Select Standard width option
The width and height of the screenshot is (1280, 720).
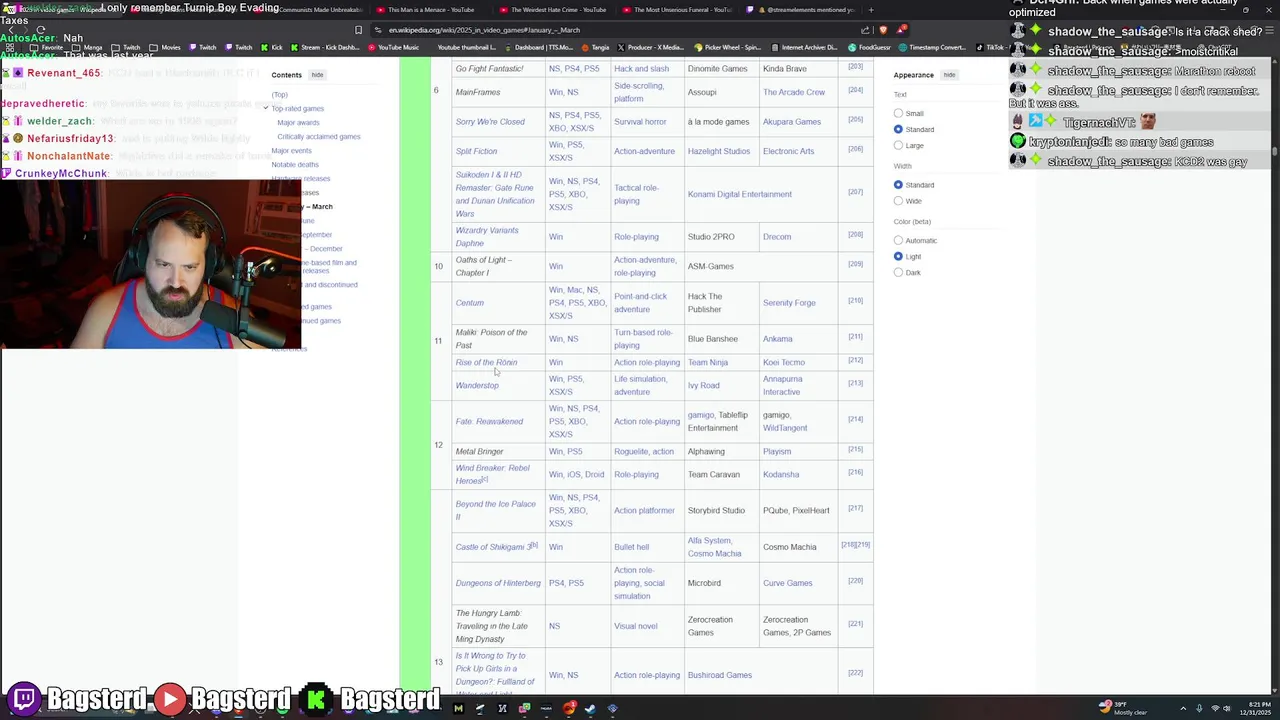tap(898, 184)
